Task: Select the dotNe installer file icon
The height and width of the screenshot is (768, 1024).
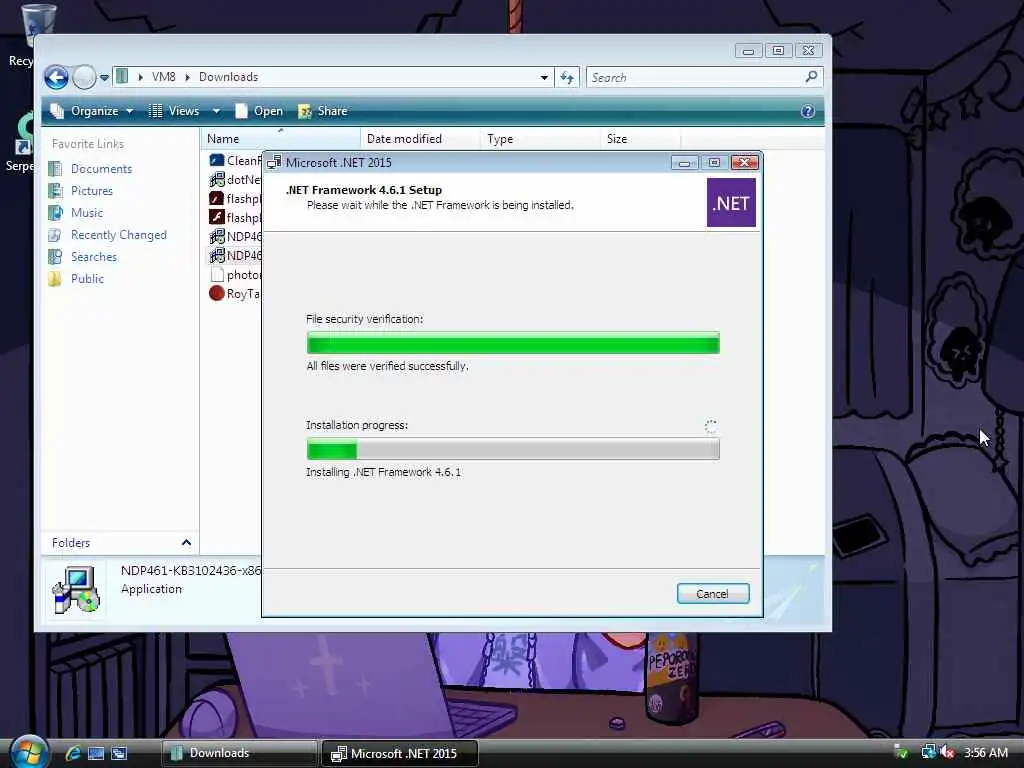Action: pos(217,179)
